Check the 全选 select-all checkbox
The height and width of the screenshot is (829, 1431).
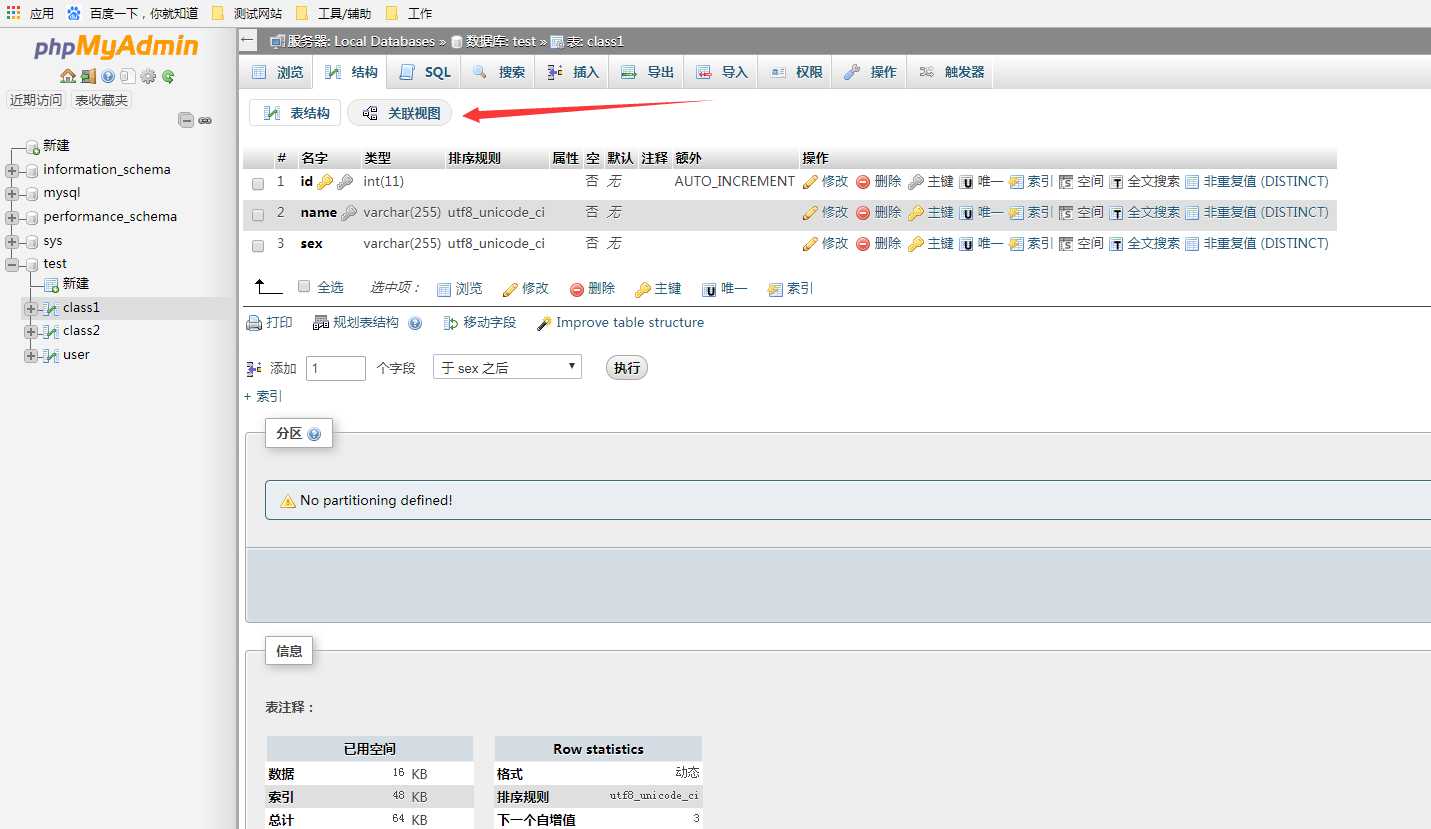[305, 286]
